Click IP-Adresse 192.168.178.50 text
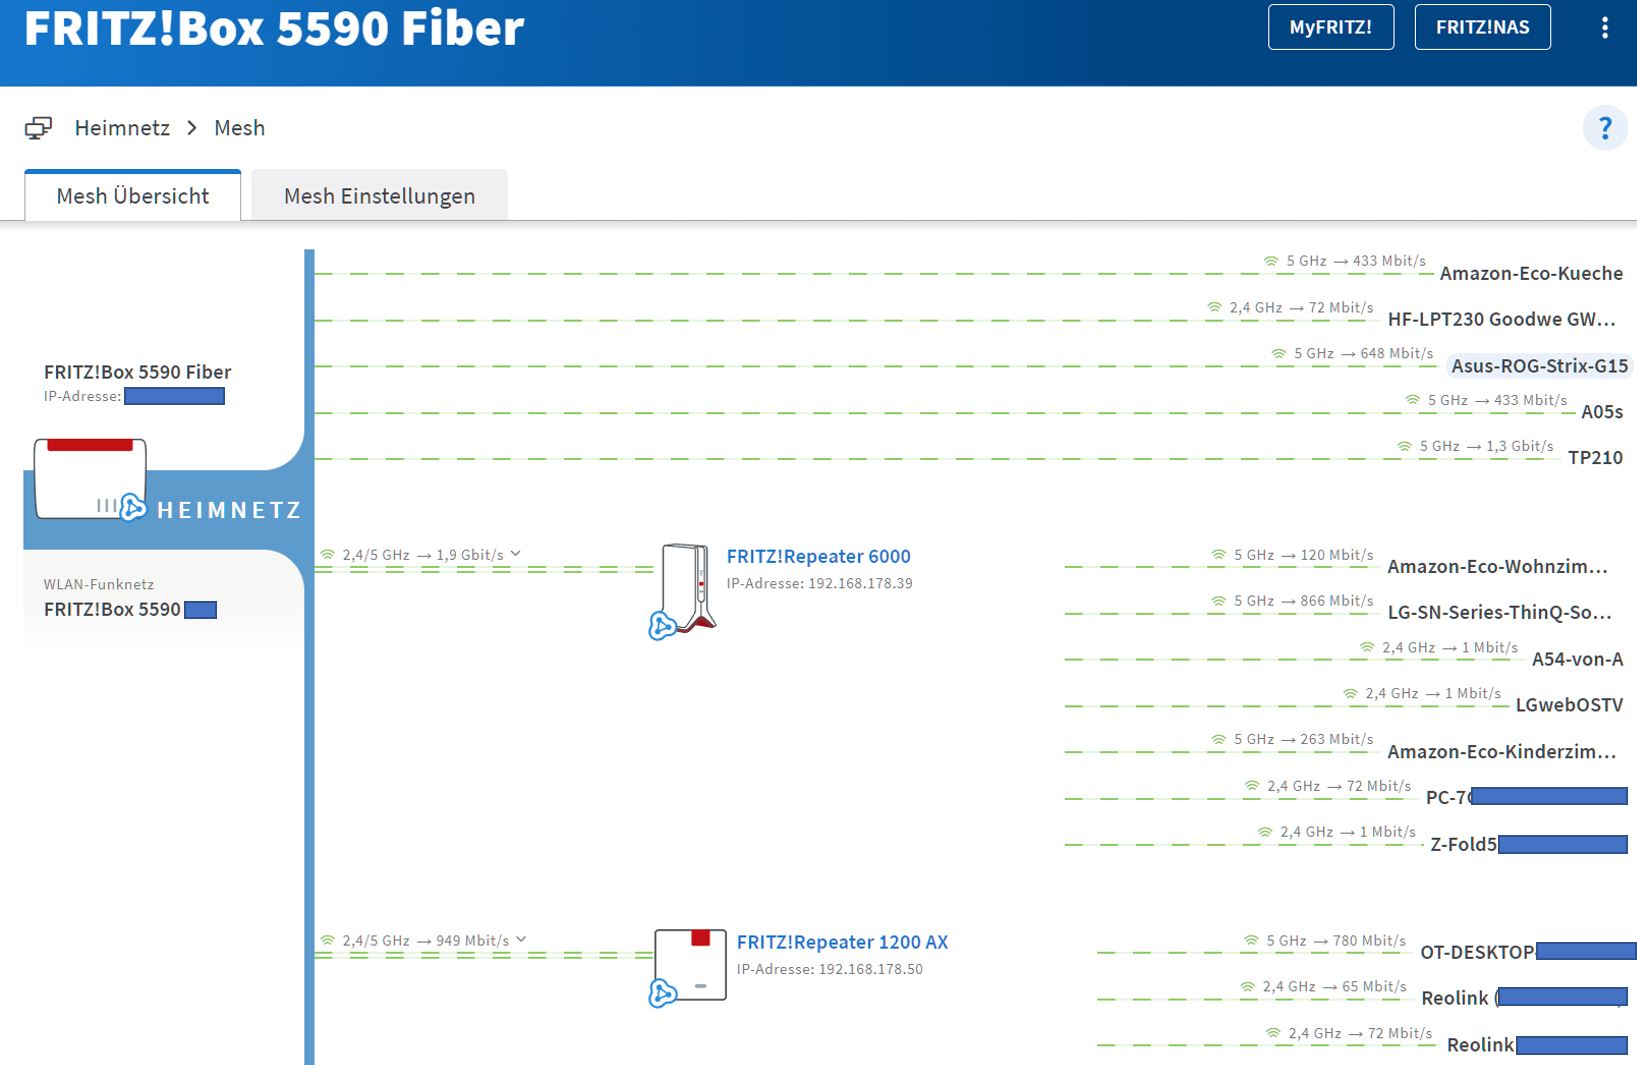 829,969
